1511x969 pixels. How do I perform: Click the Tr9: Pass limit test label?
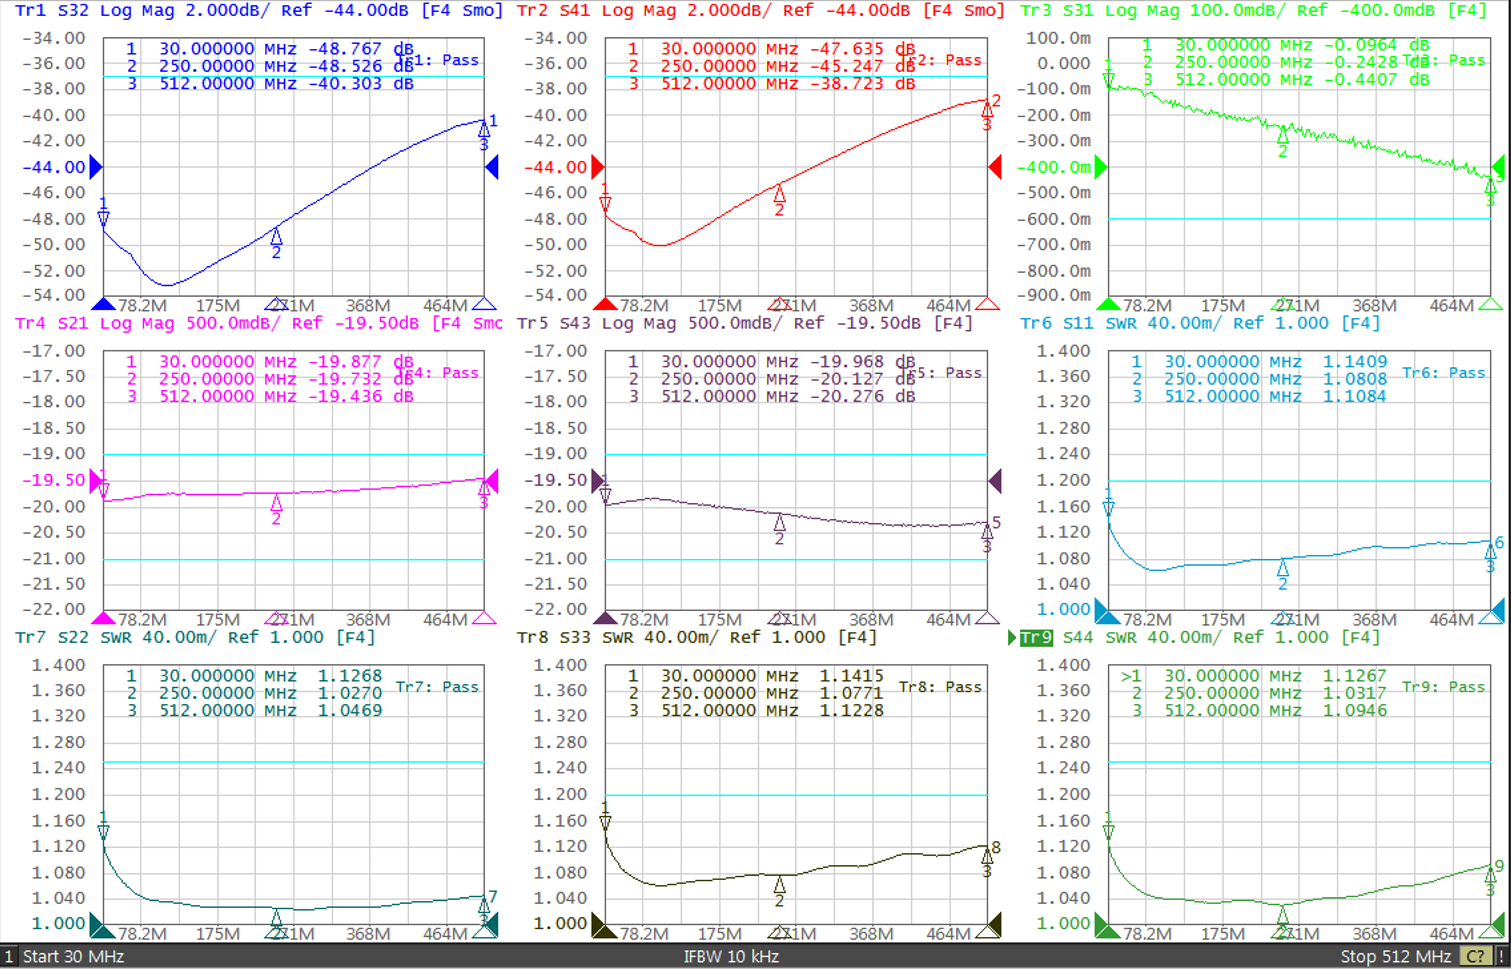pyautogui.click(x=1443, y=687)
